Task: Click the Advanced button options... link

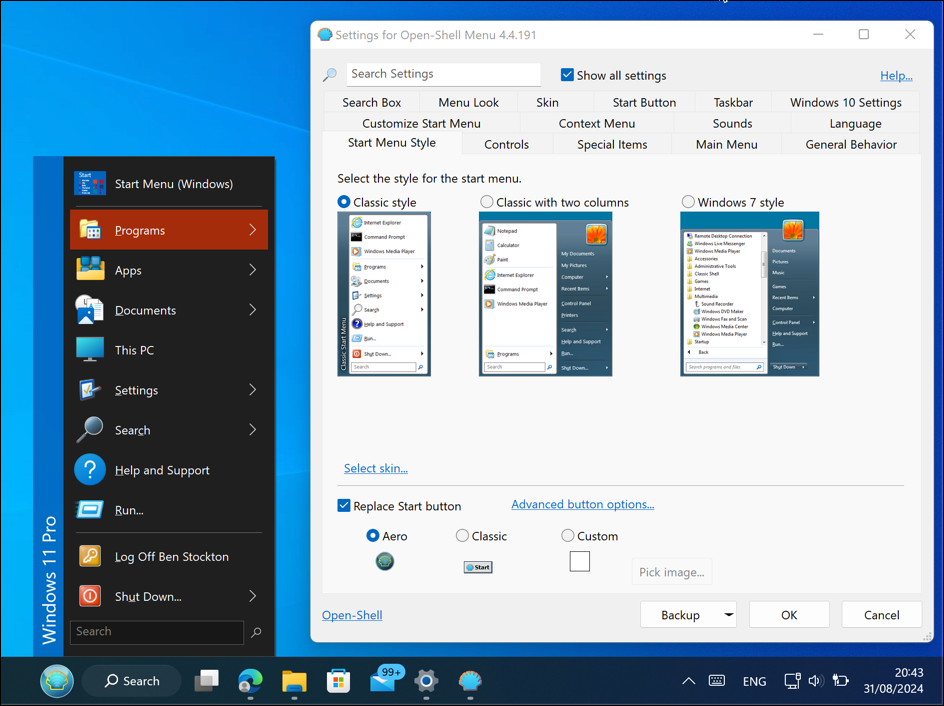Action: (x=582, y=505)
